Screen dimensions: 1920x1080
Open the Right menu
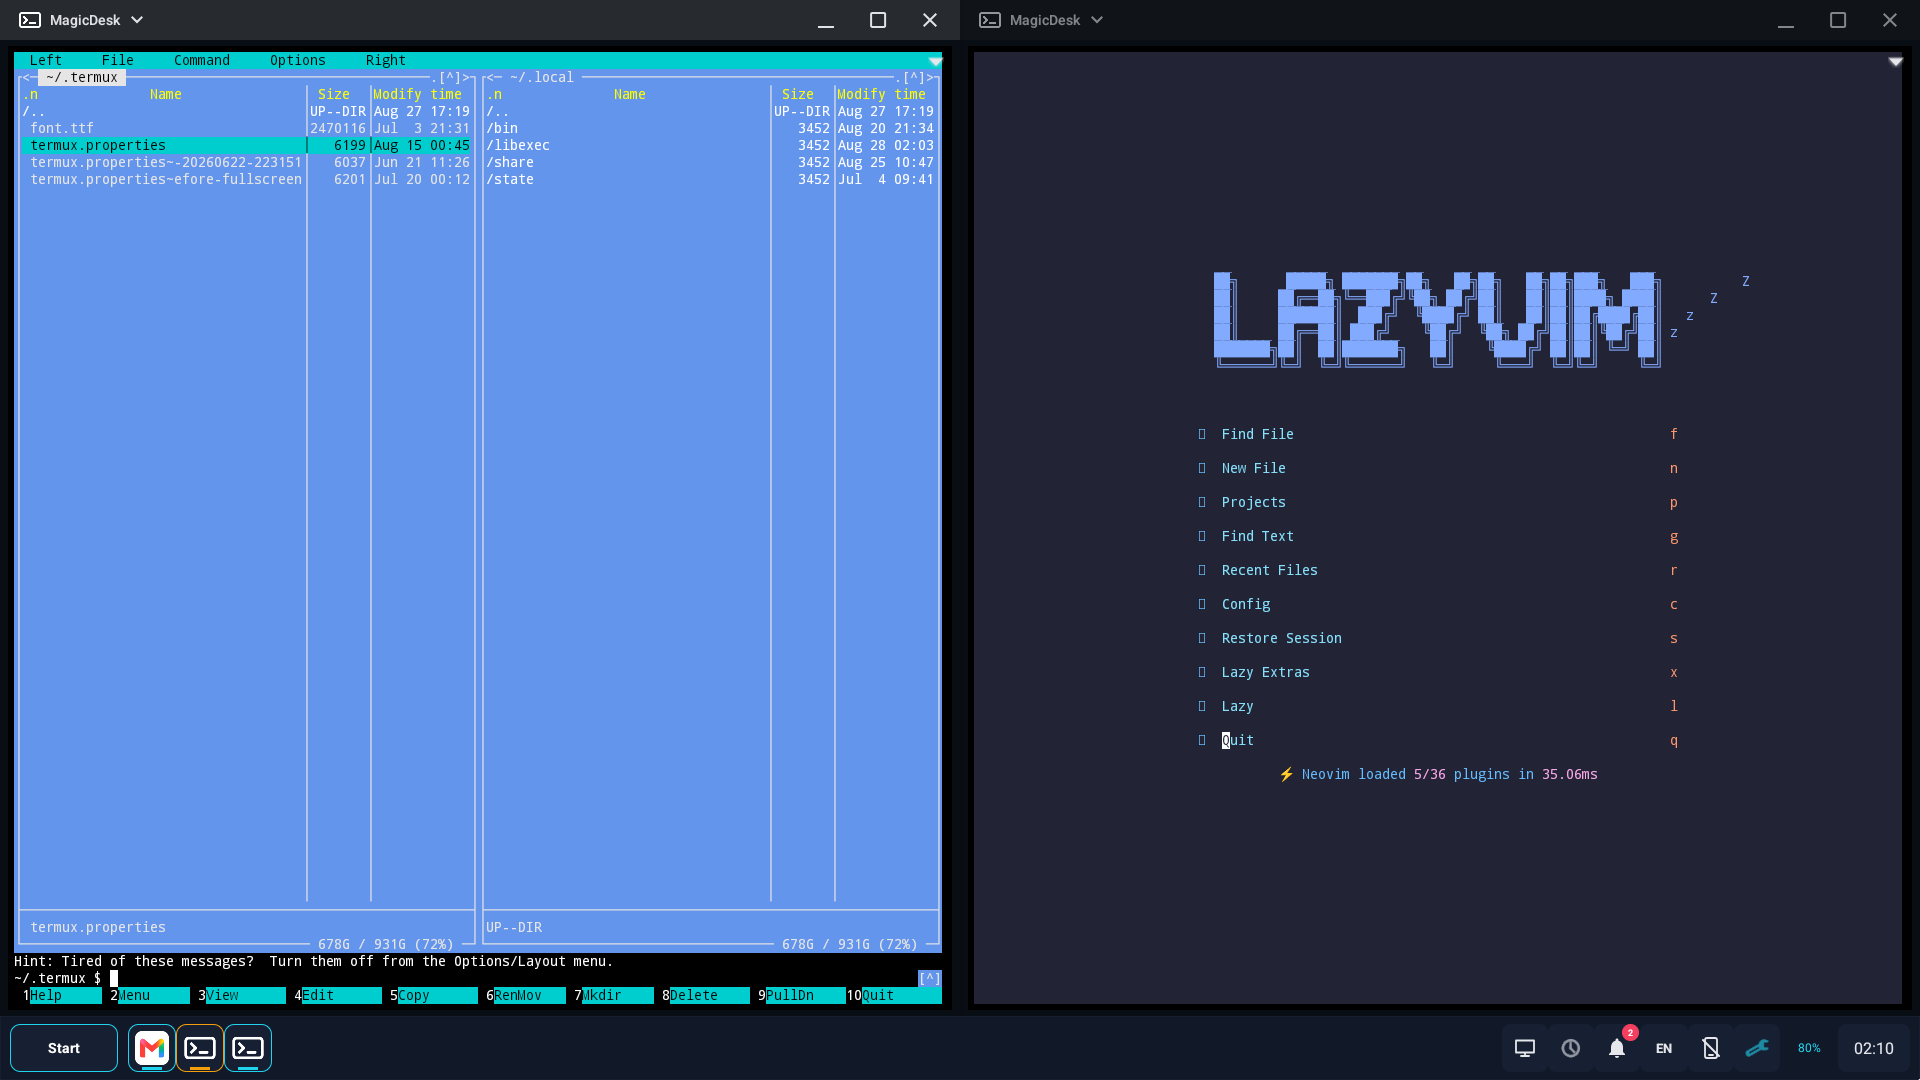tap(386, 60)
